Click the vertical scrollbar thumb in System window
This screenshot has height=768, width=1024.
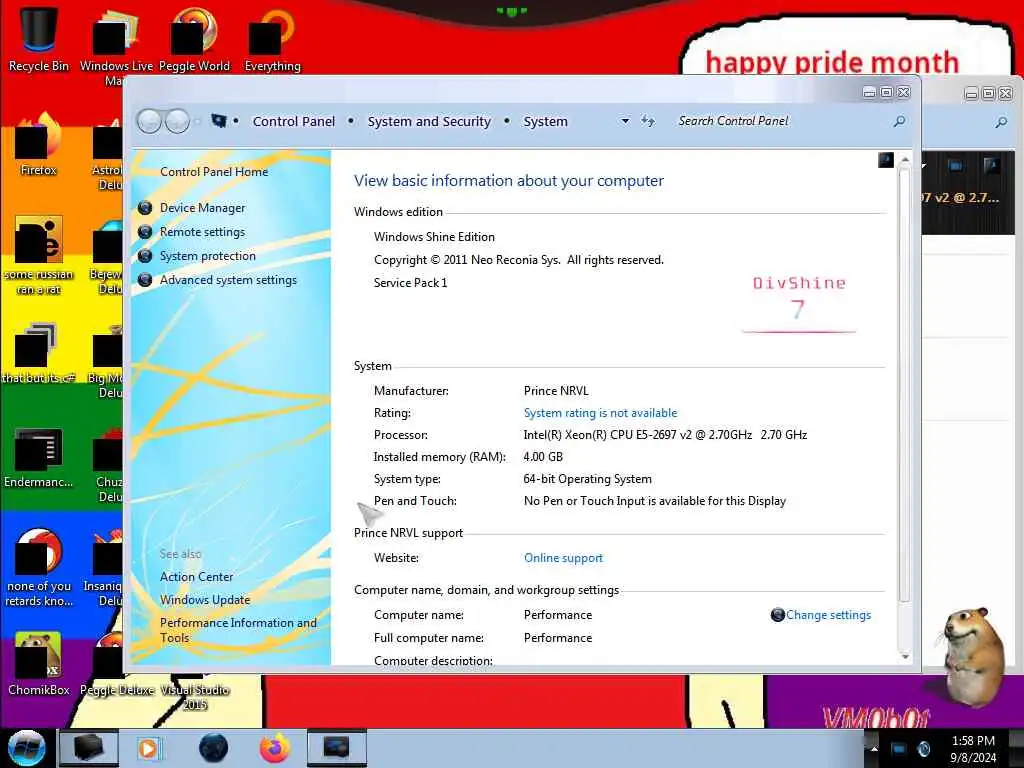point(904,385)
